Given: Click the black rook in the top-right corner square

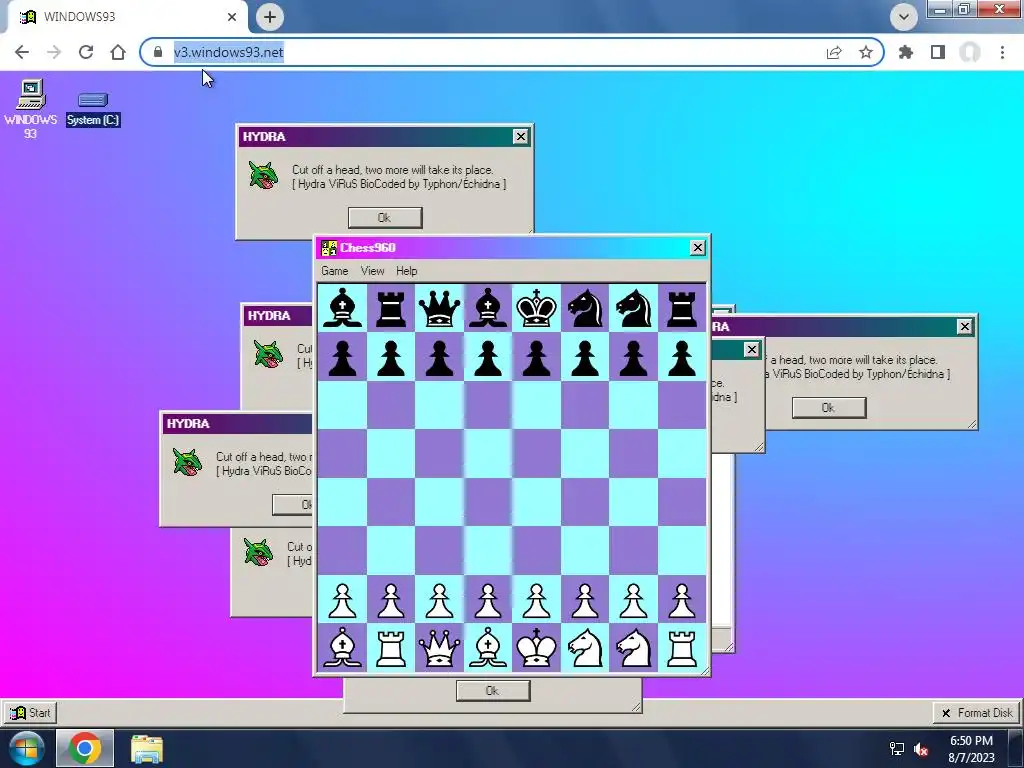Looking at the screenshot, I should click(x=682, y=308).
